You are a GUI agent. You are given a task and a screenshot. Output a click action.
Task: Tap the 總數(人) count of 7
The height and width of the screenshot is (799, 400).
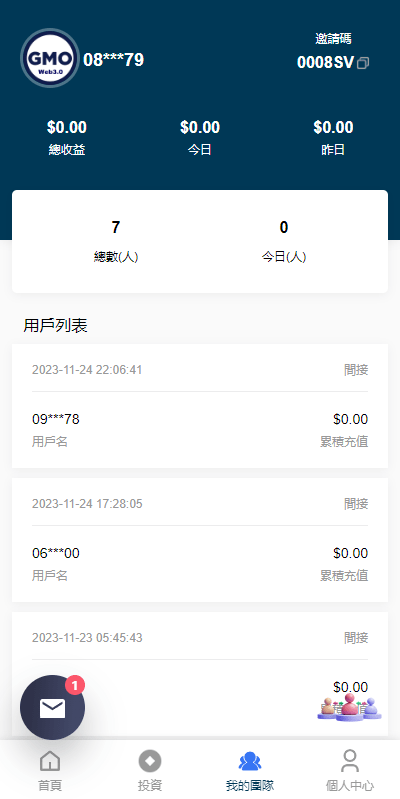click(x=116, y=227)
